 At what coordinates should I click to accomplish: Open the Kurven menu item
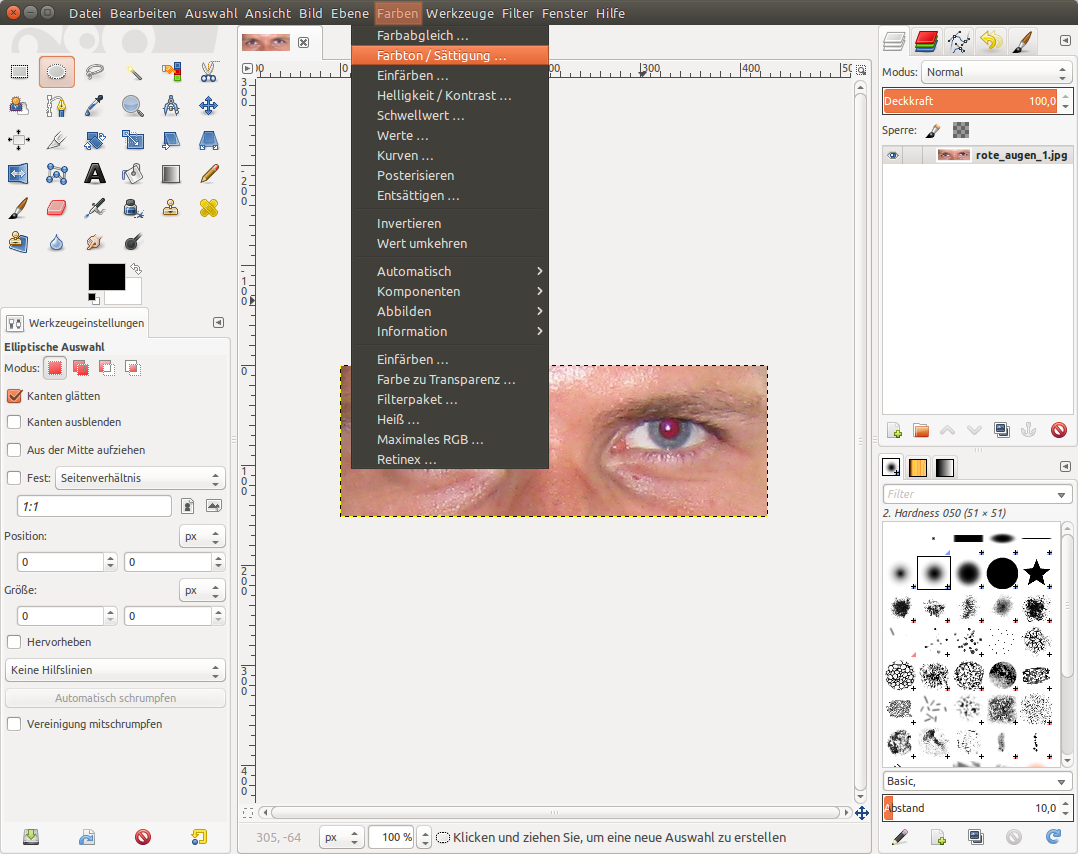[405, 156]
